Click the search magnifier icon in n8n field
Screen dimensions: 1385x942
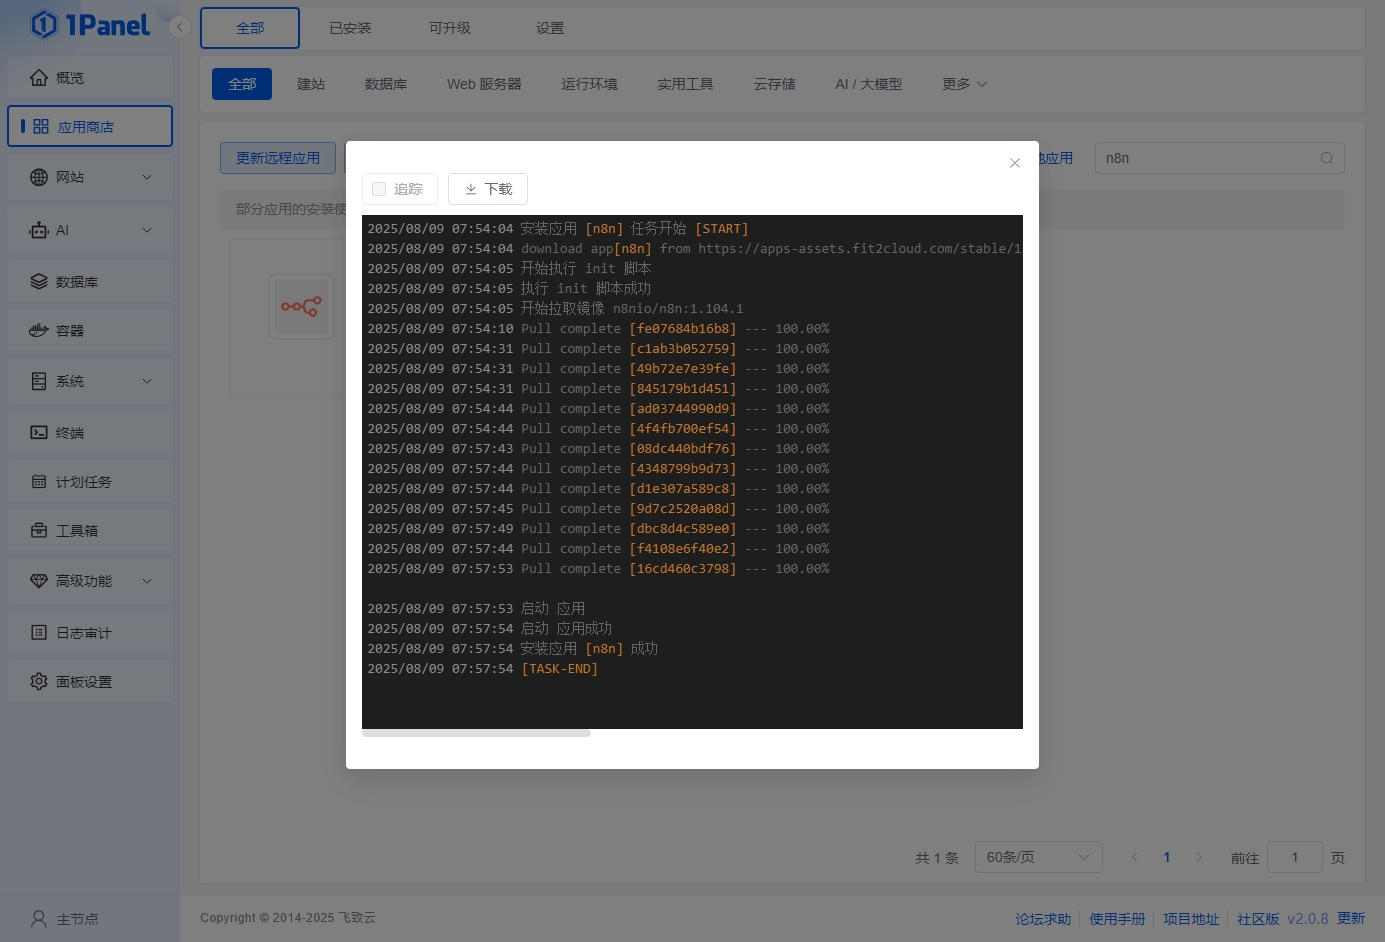coord(1327,158)
